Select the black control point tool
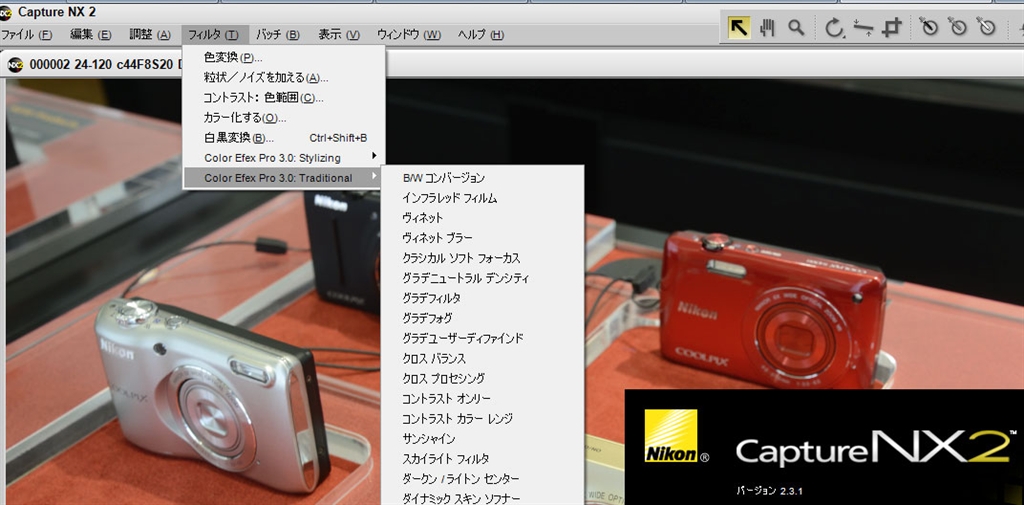1024x505 pixels. click(929, 27)
